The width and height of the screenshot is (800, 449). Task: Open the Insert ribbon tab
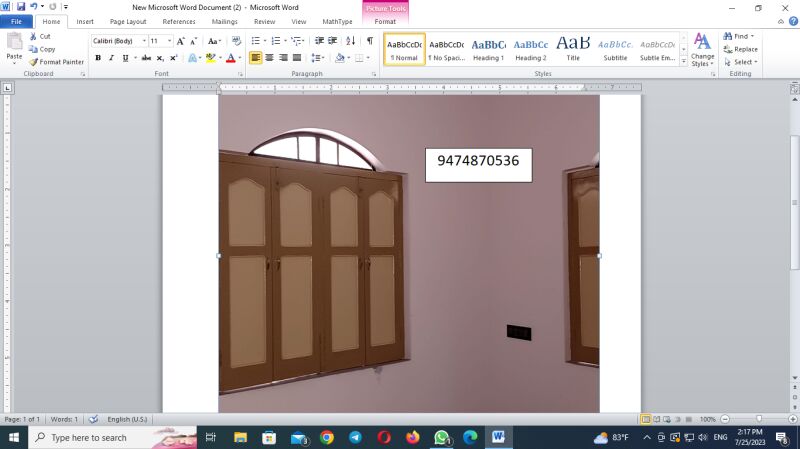click(x=85, y=21)
